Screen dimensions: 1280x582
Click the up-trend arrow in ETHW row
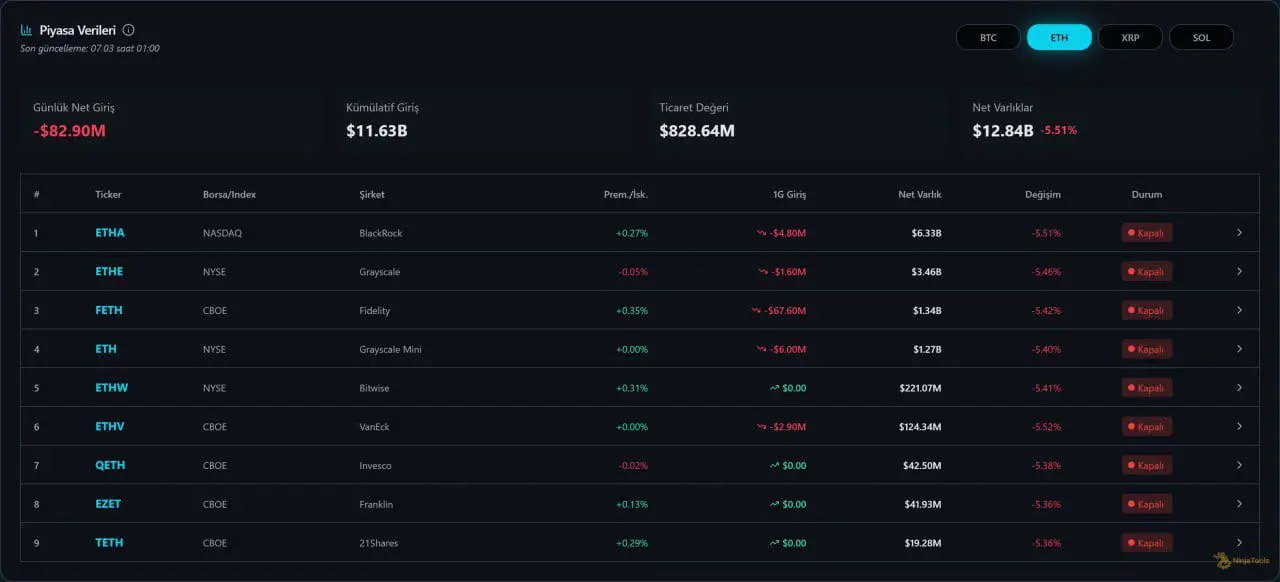pos(774,388)
